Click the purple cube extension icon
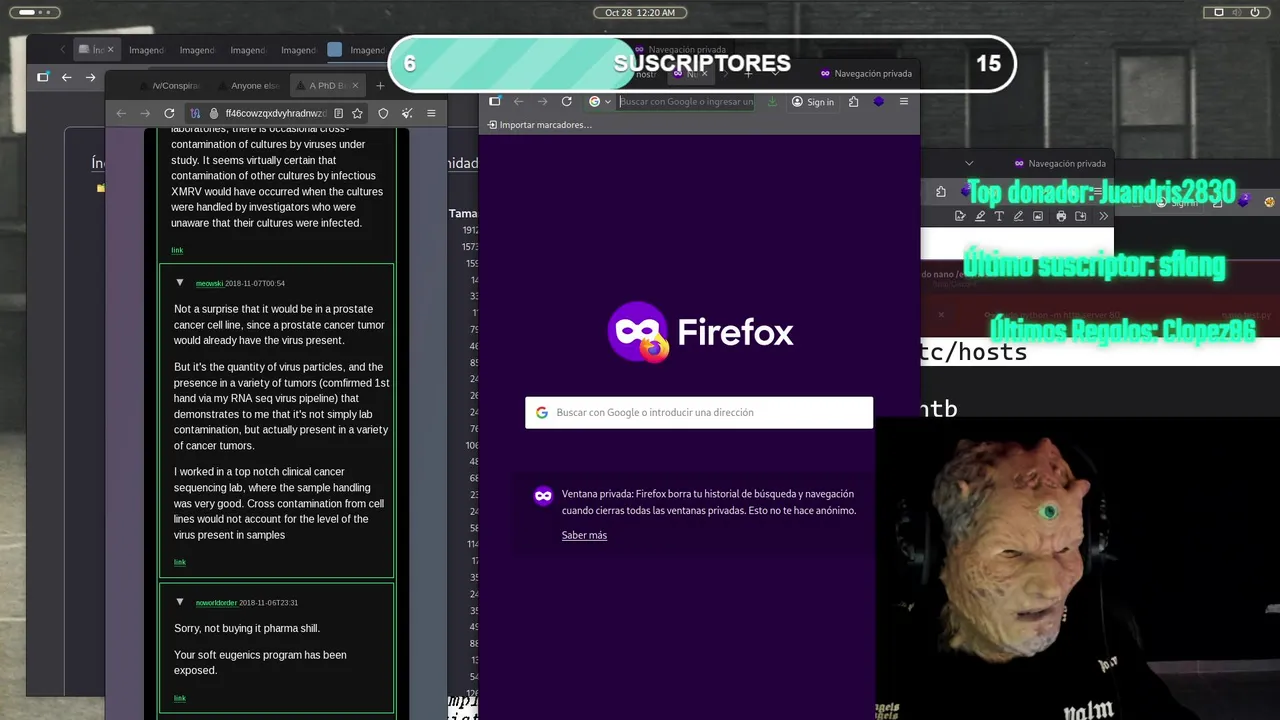Screen dimensions: 1280x720 (878, 101)
